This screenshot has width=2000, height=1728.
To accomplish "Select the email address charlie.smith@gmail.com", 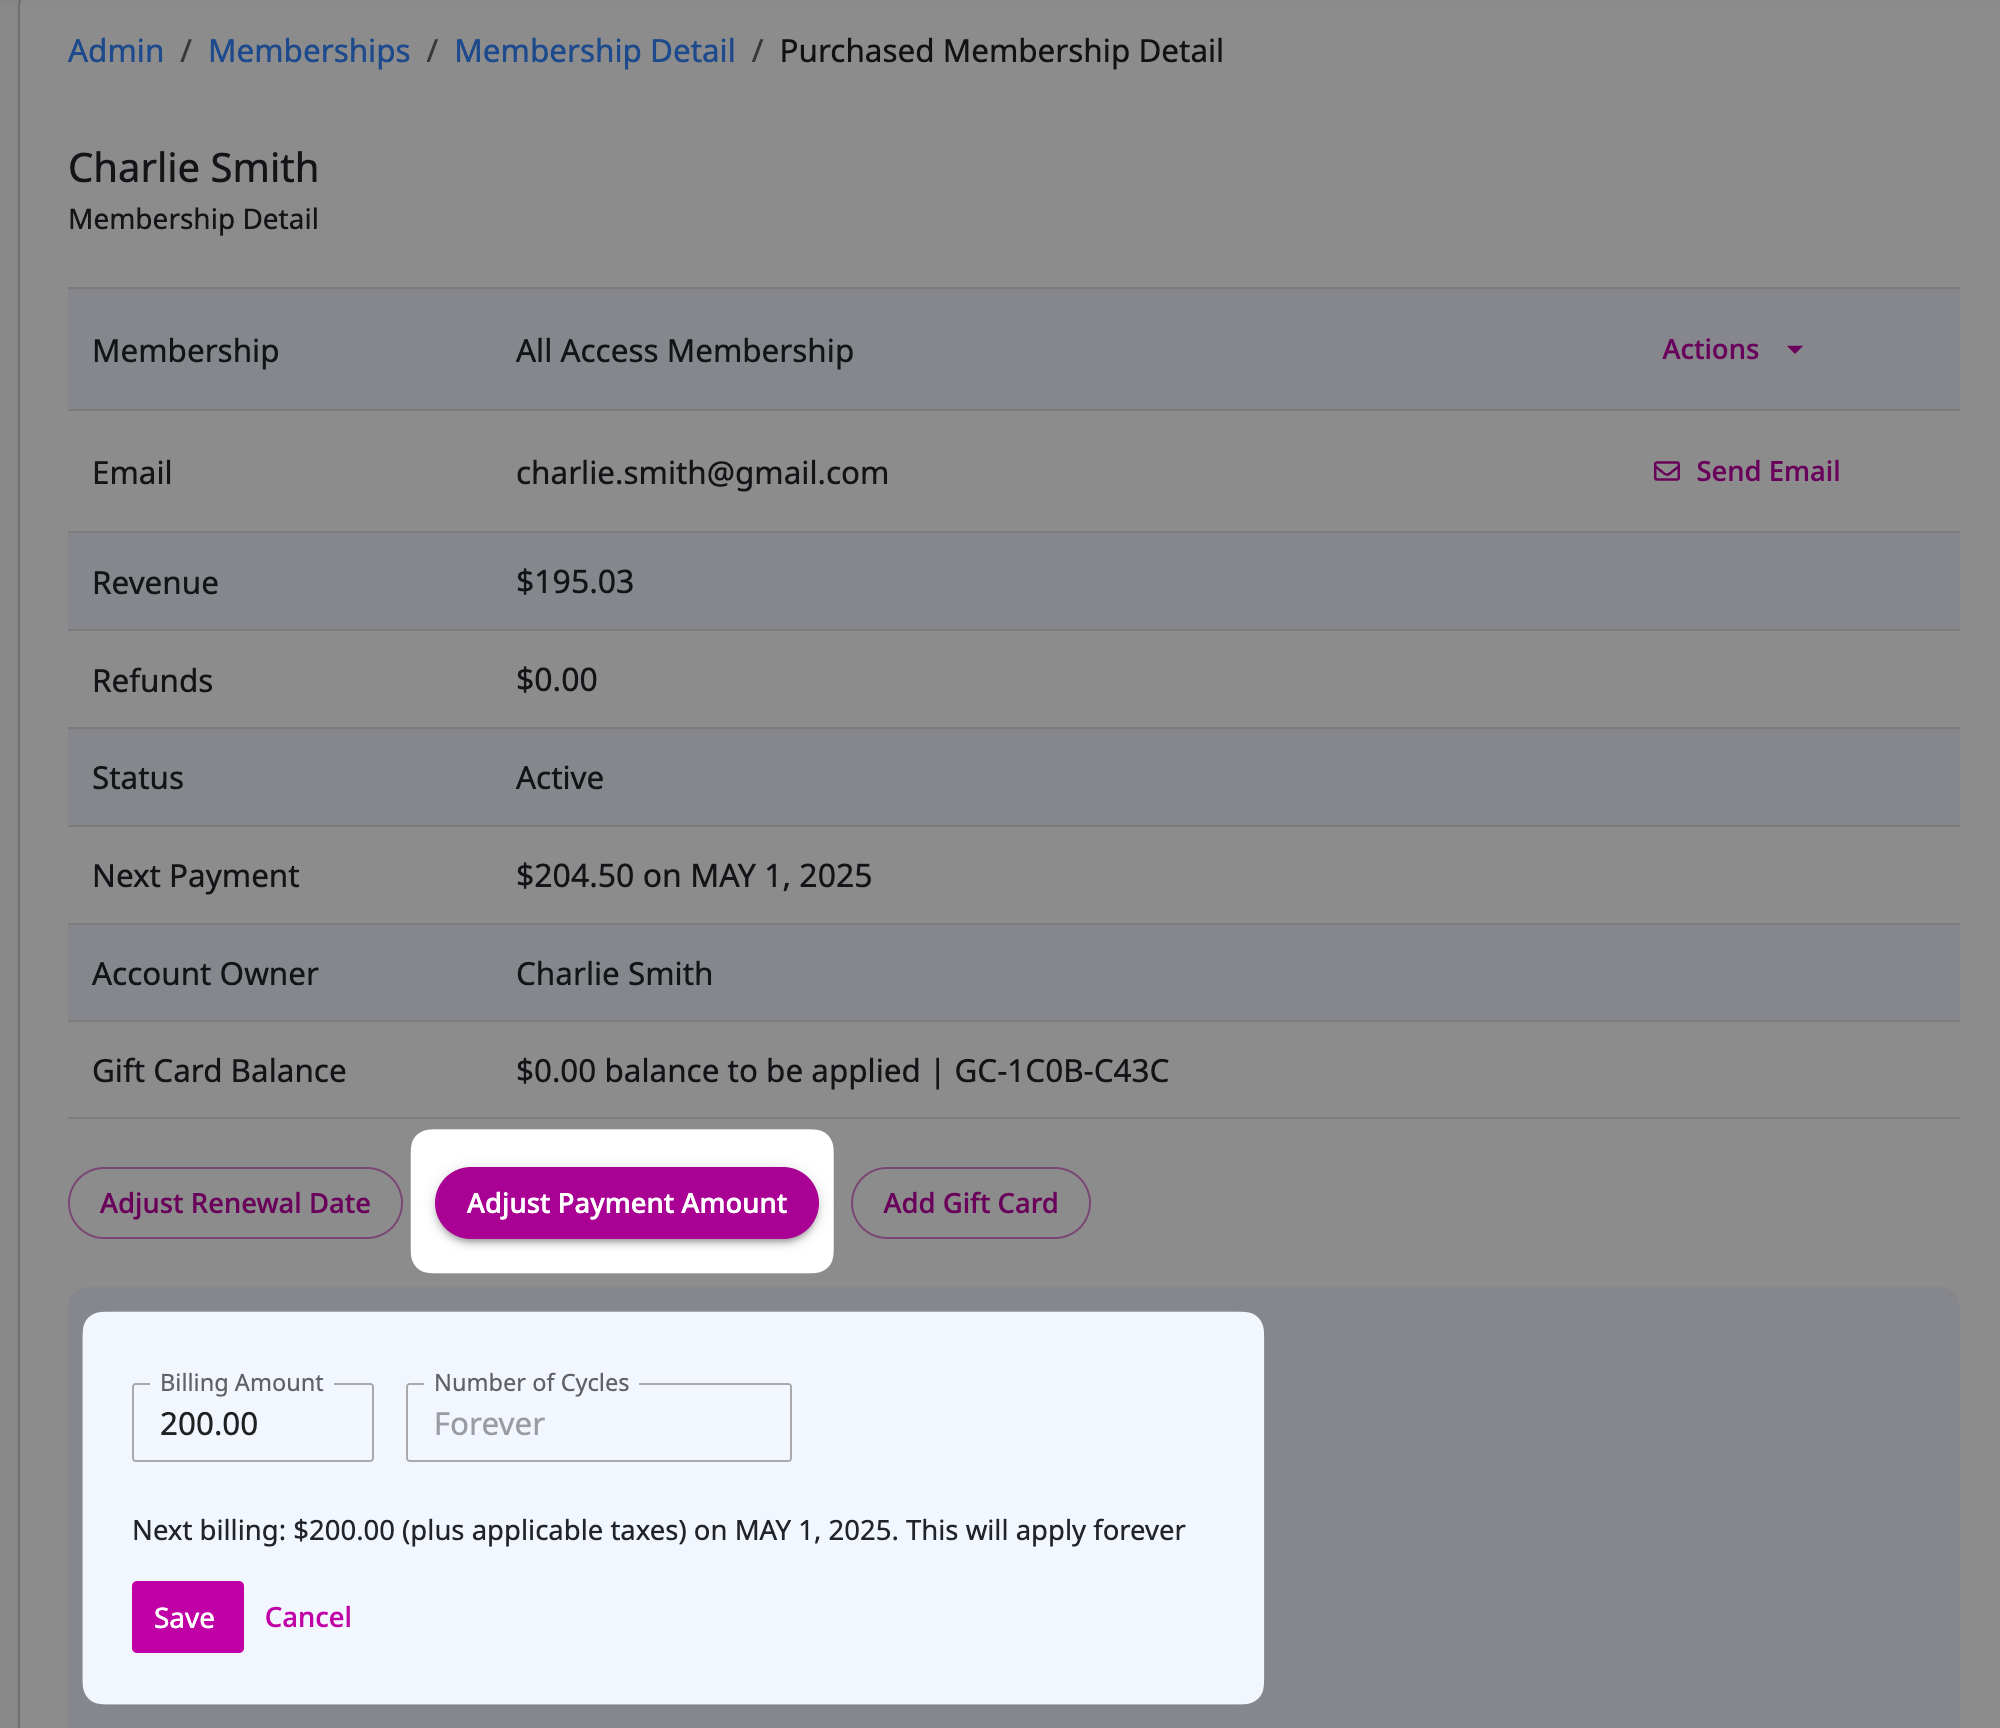I will (702, 472).
